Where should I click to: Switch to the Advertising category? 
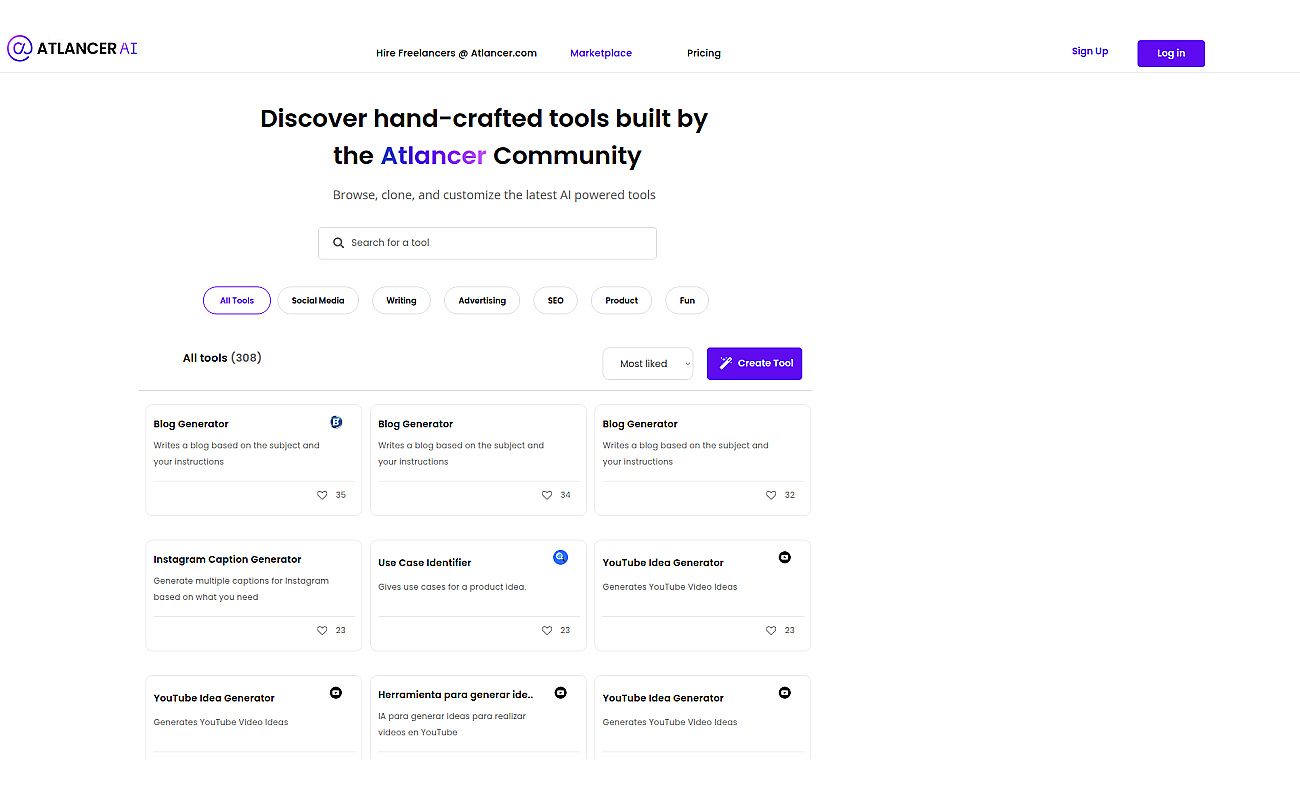click(482, 300)
